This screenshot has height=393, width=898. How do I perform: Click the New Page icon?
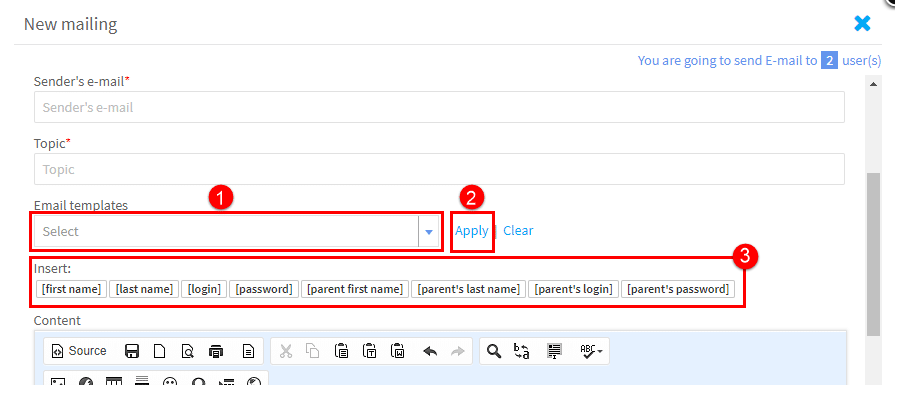[160, 351]
